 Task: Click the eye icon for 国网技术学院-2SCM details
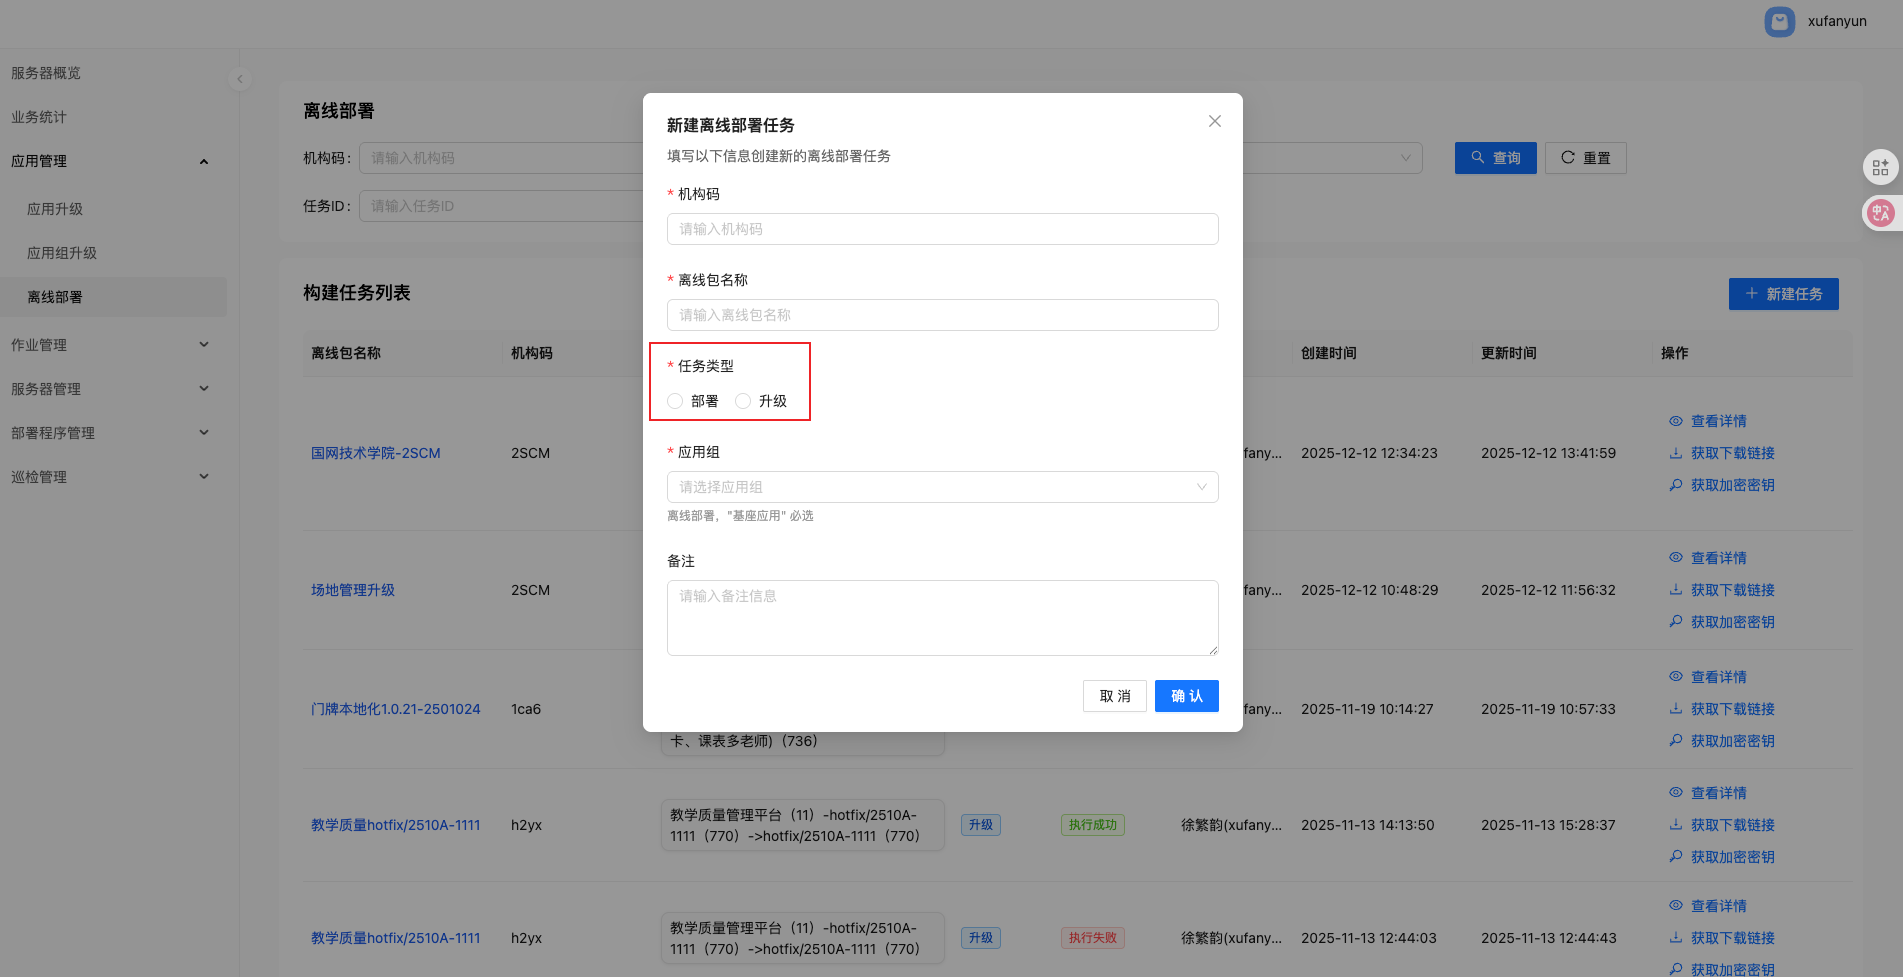coord(1676,421)
